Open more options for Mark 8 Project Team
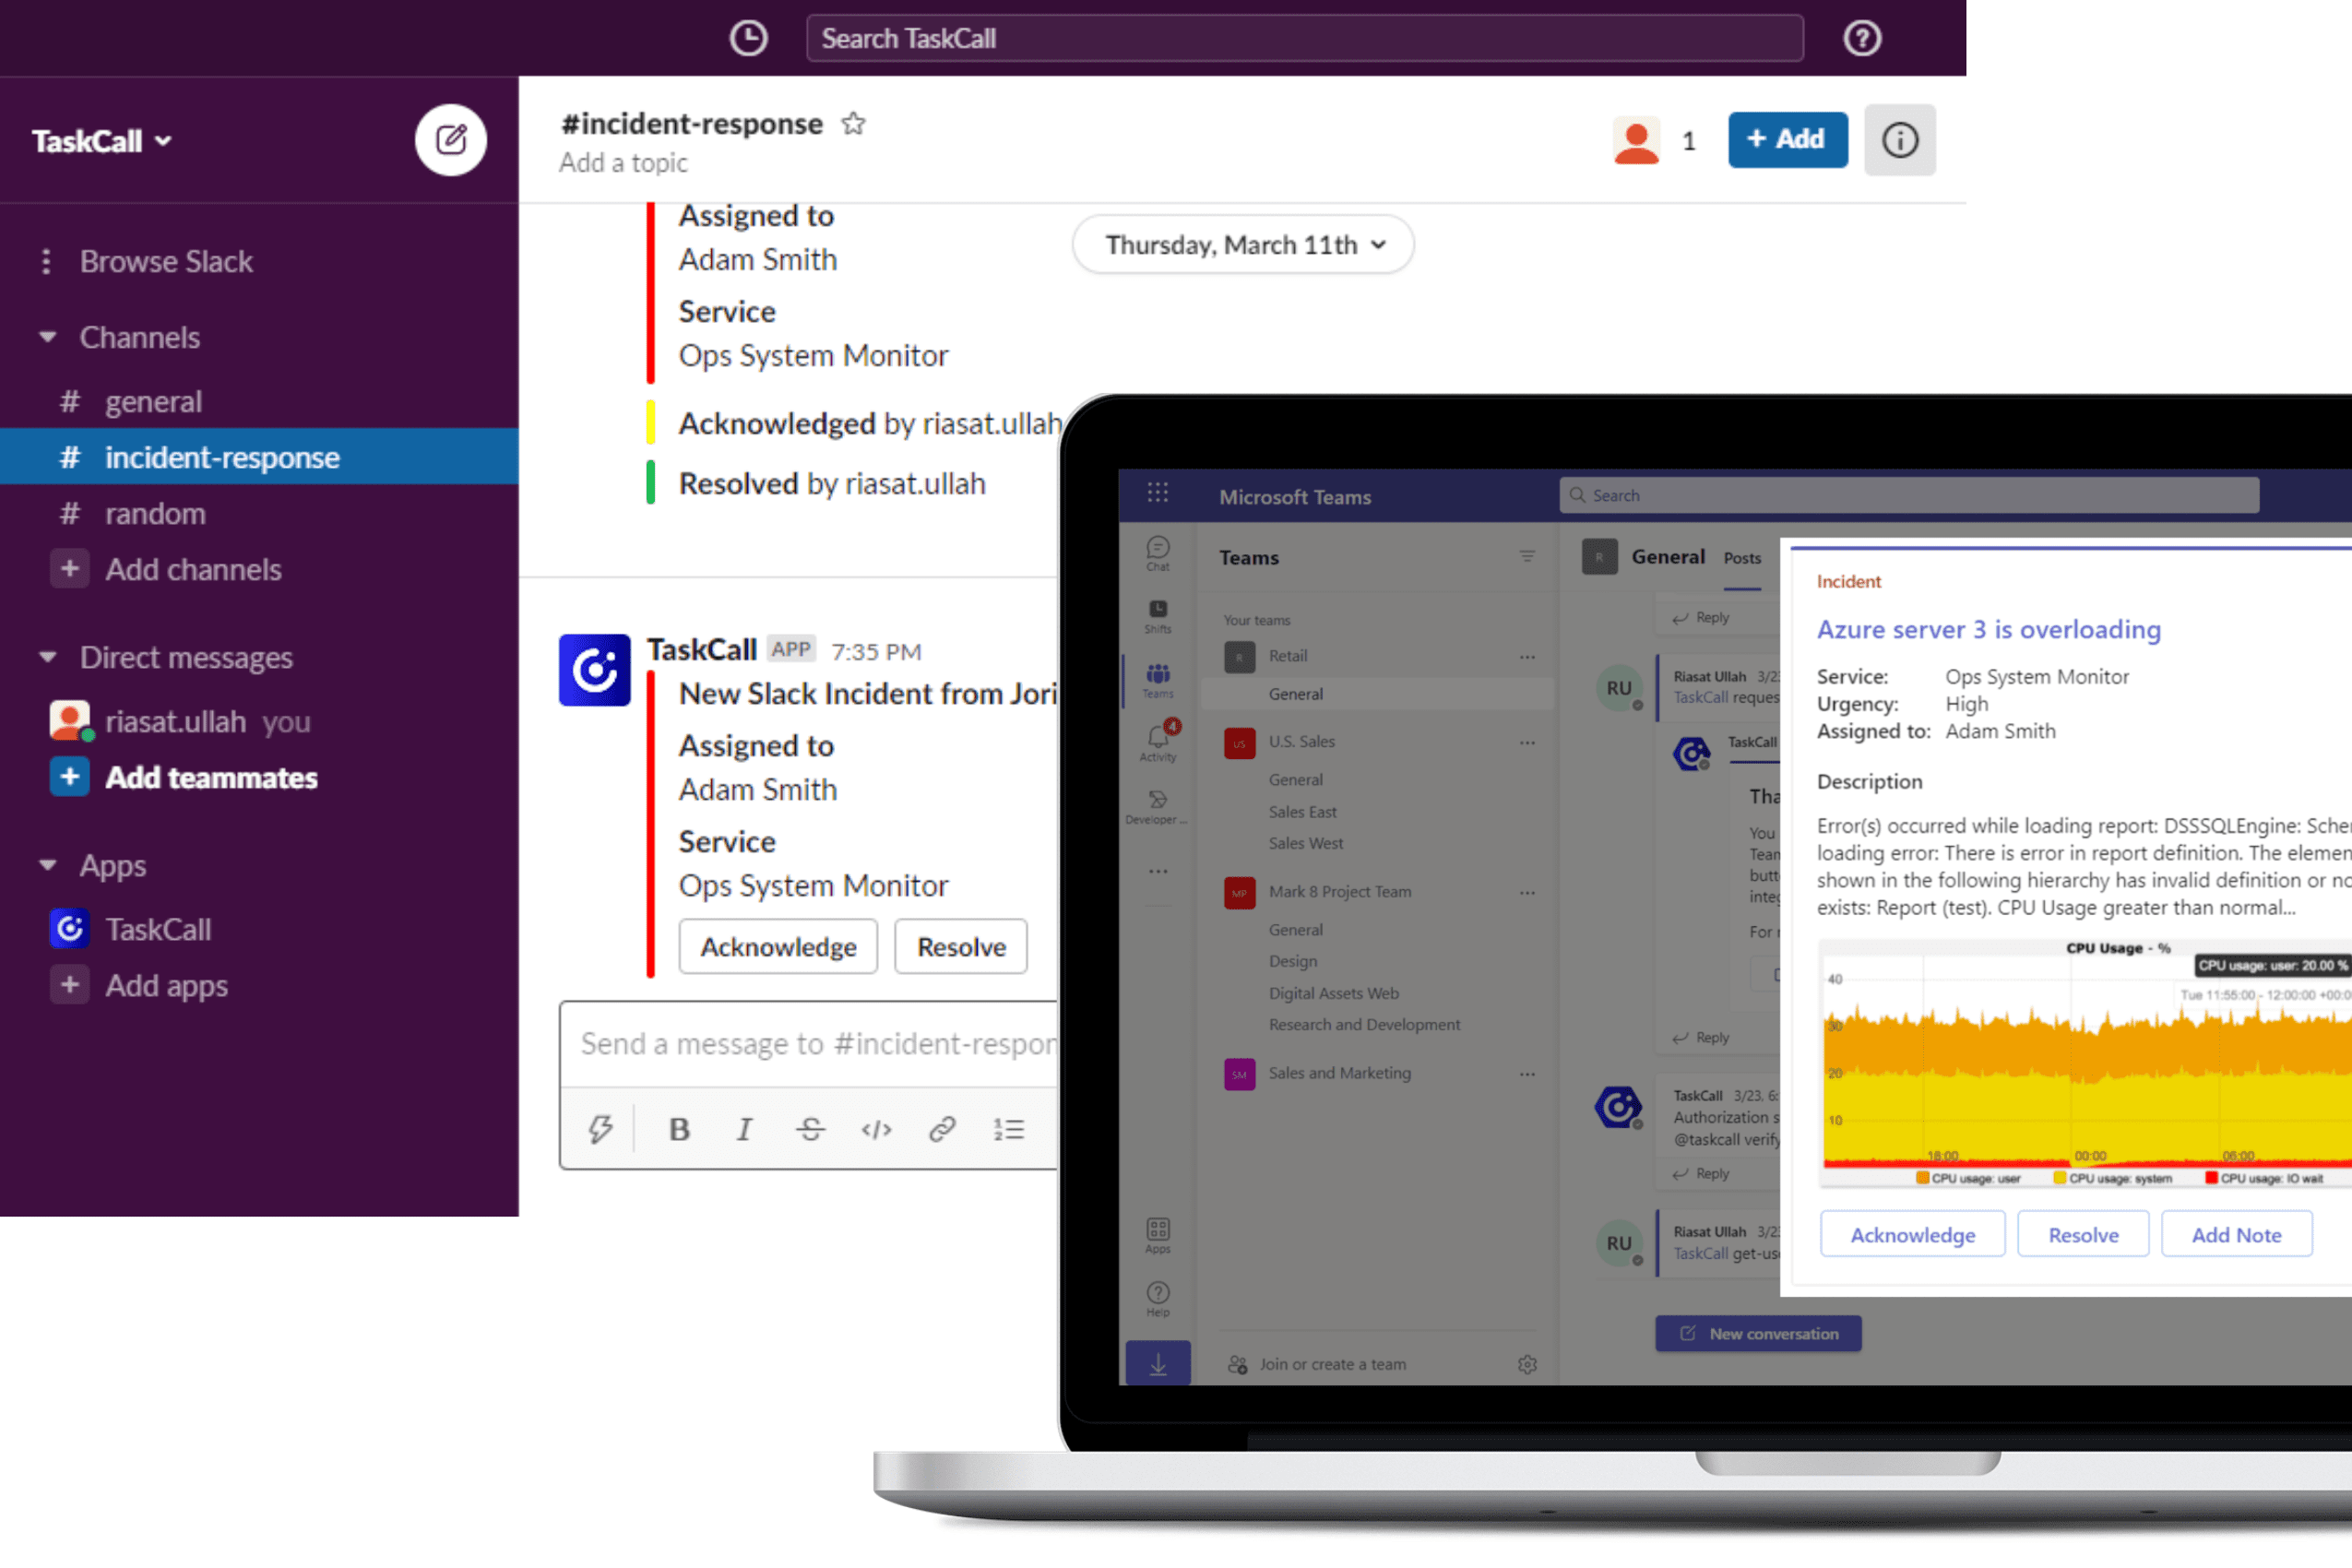Viewport: 2352px width, 1568px height. pos(1527,893)
